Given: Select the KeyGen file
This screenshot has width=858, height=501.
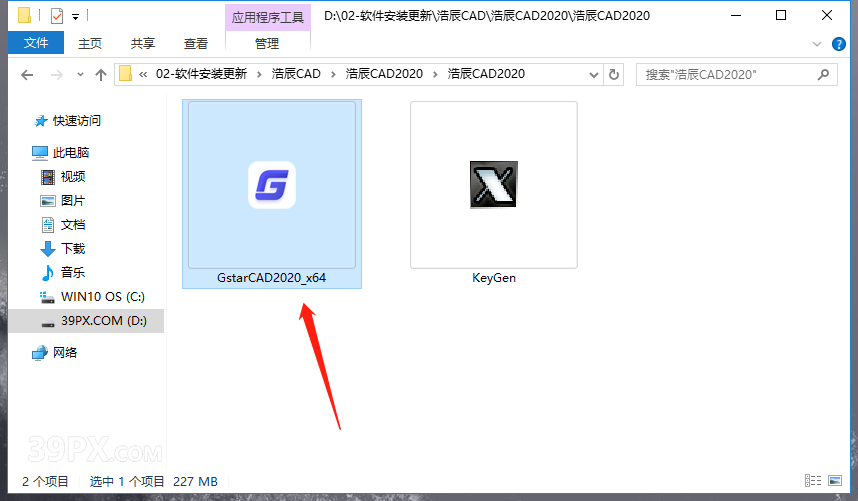Looking at the screenshot, I should tap(494, 194).
